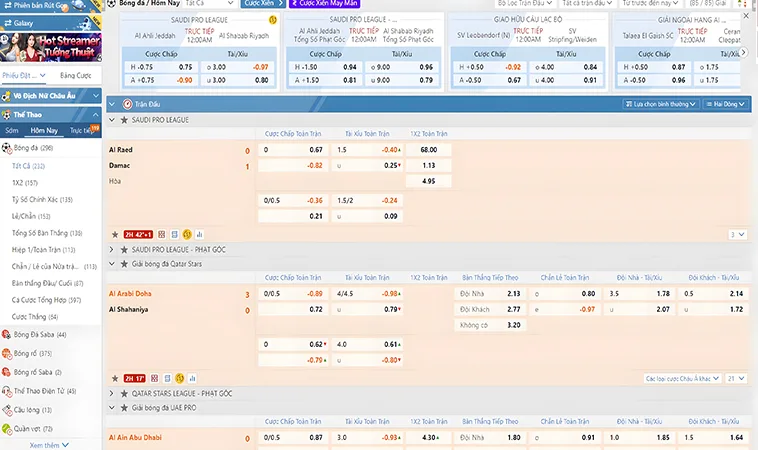Click the Trận Đấu clock icon
758x450 pixels.
(126, 103)
